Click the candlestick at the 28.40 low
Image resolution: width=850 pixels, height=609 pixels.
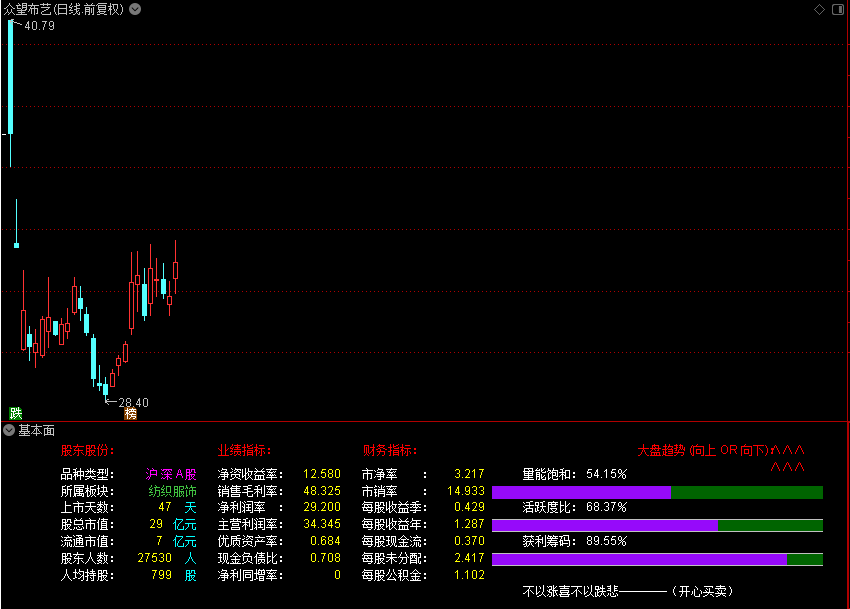click(105, 387)
